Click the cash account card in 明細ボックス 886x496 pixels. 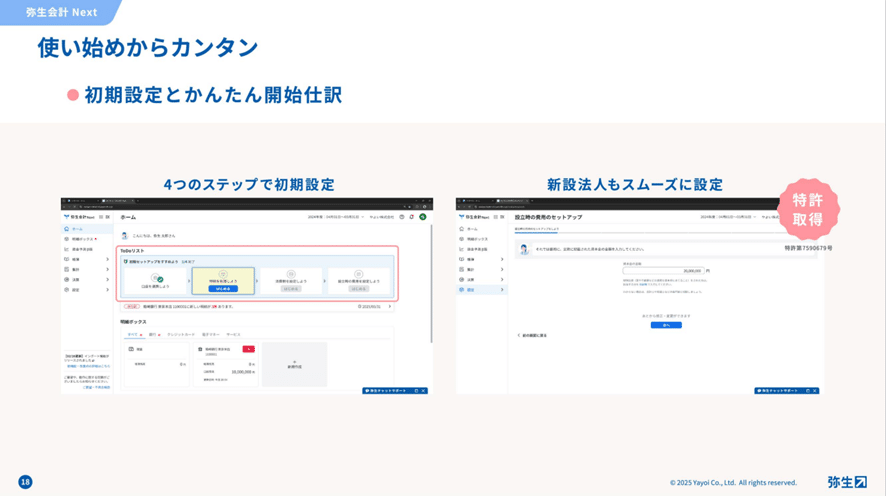157,364
